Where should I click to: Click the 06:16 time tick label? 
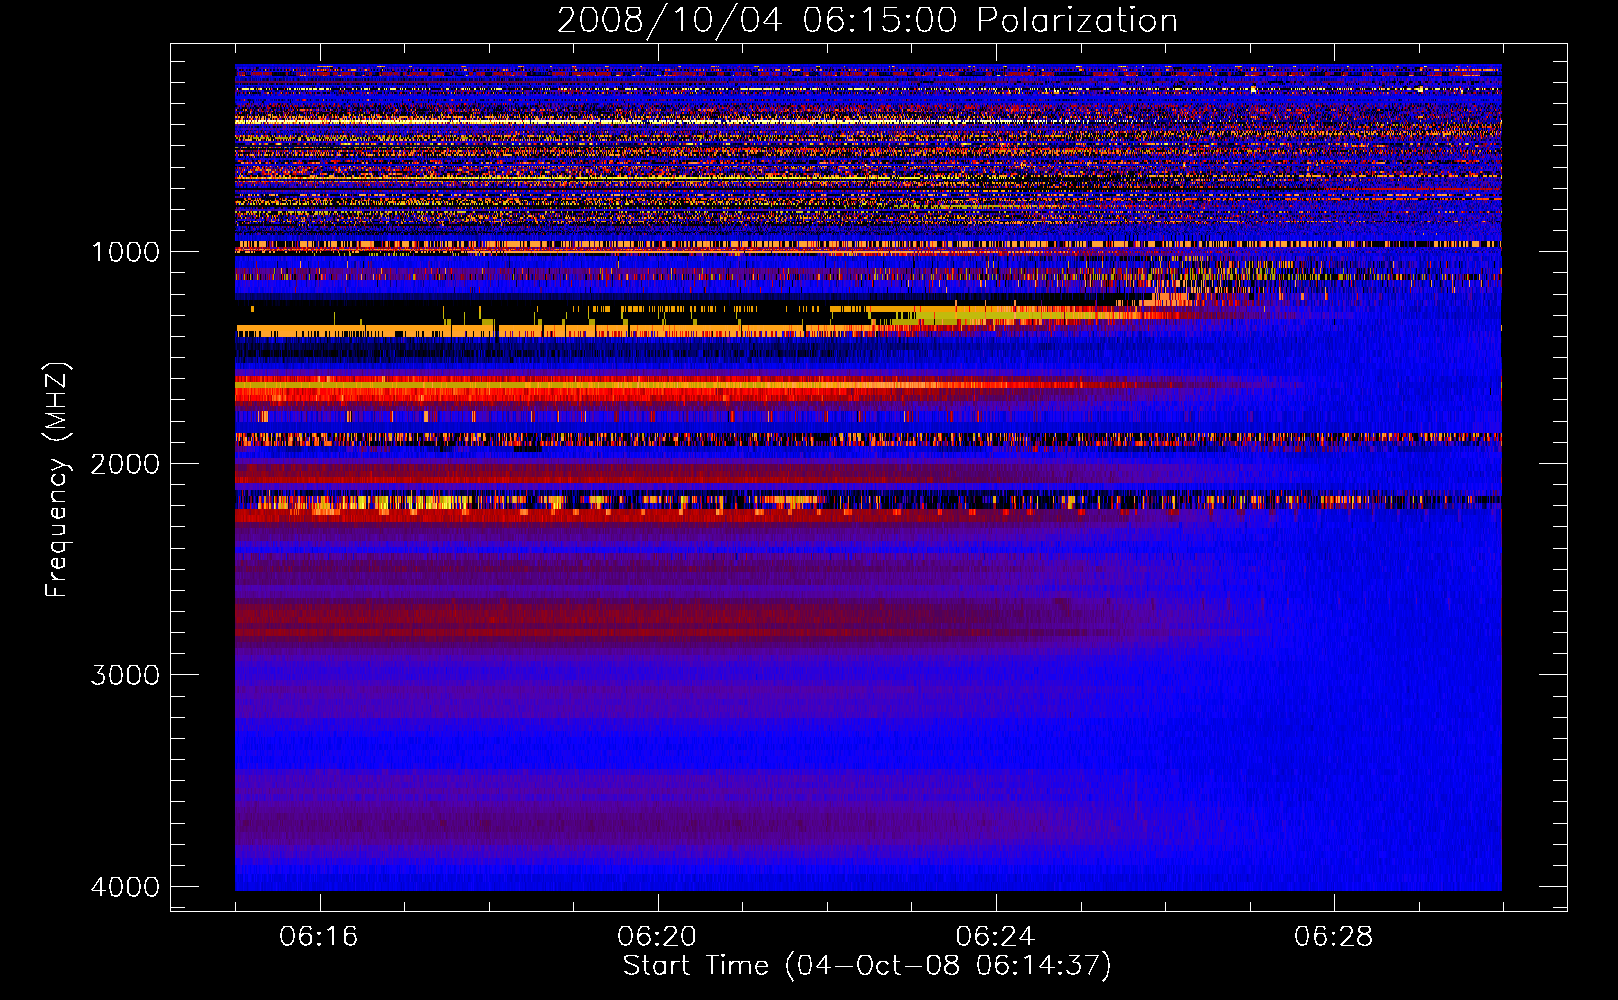[319, 937]
